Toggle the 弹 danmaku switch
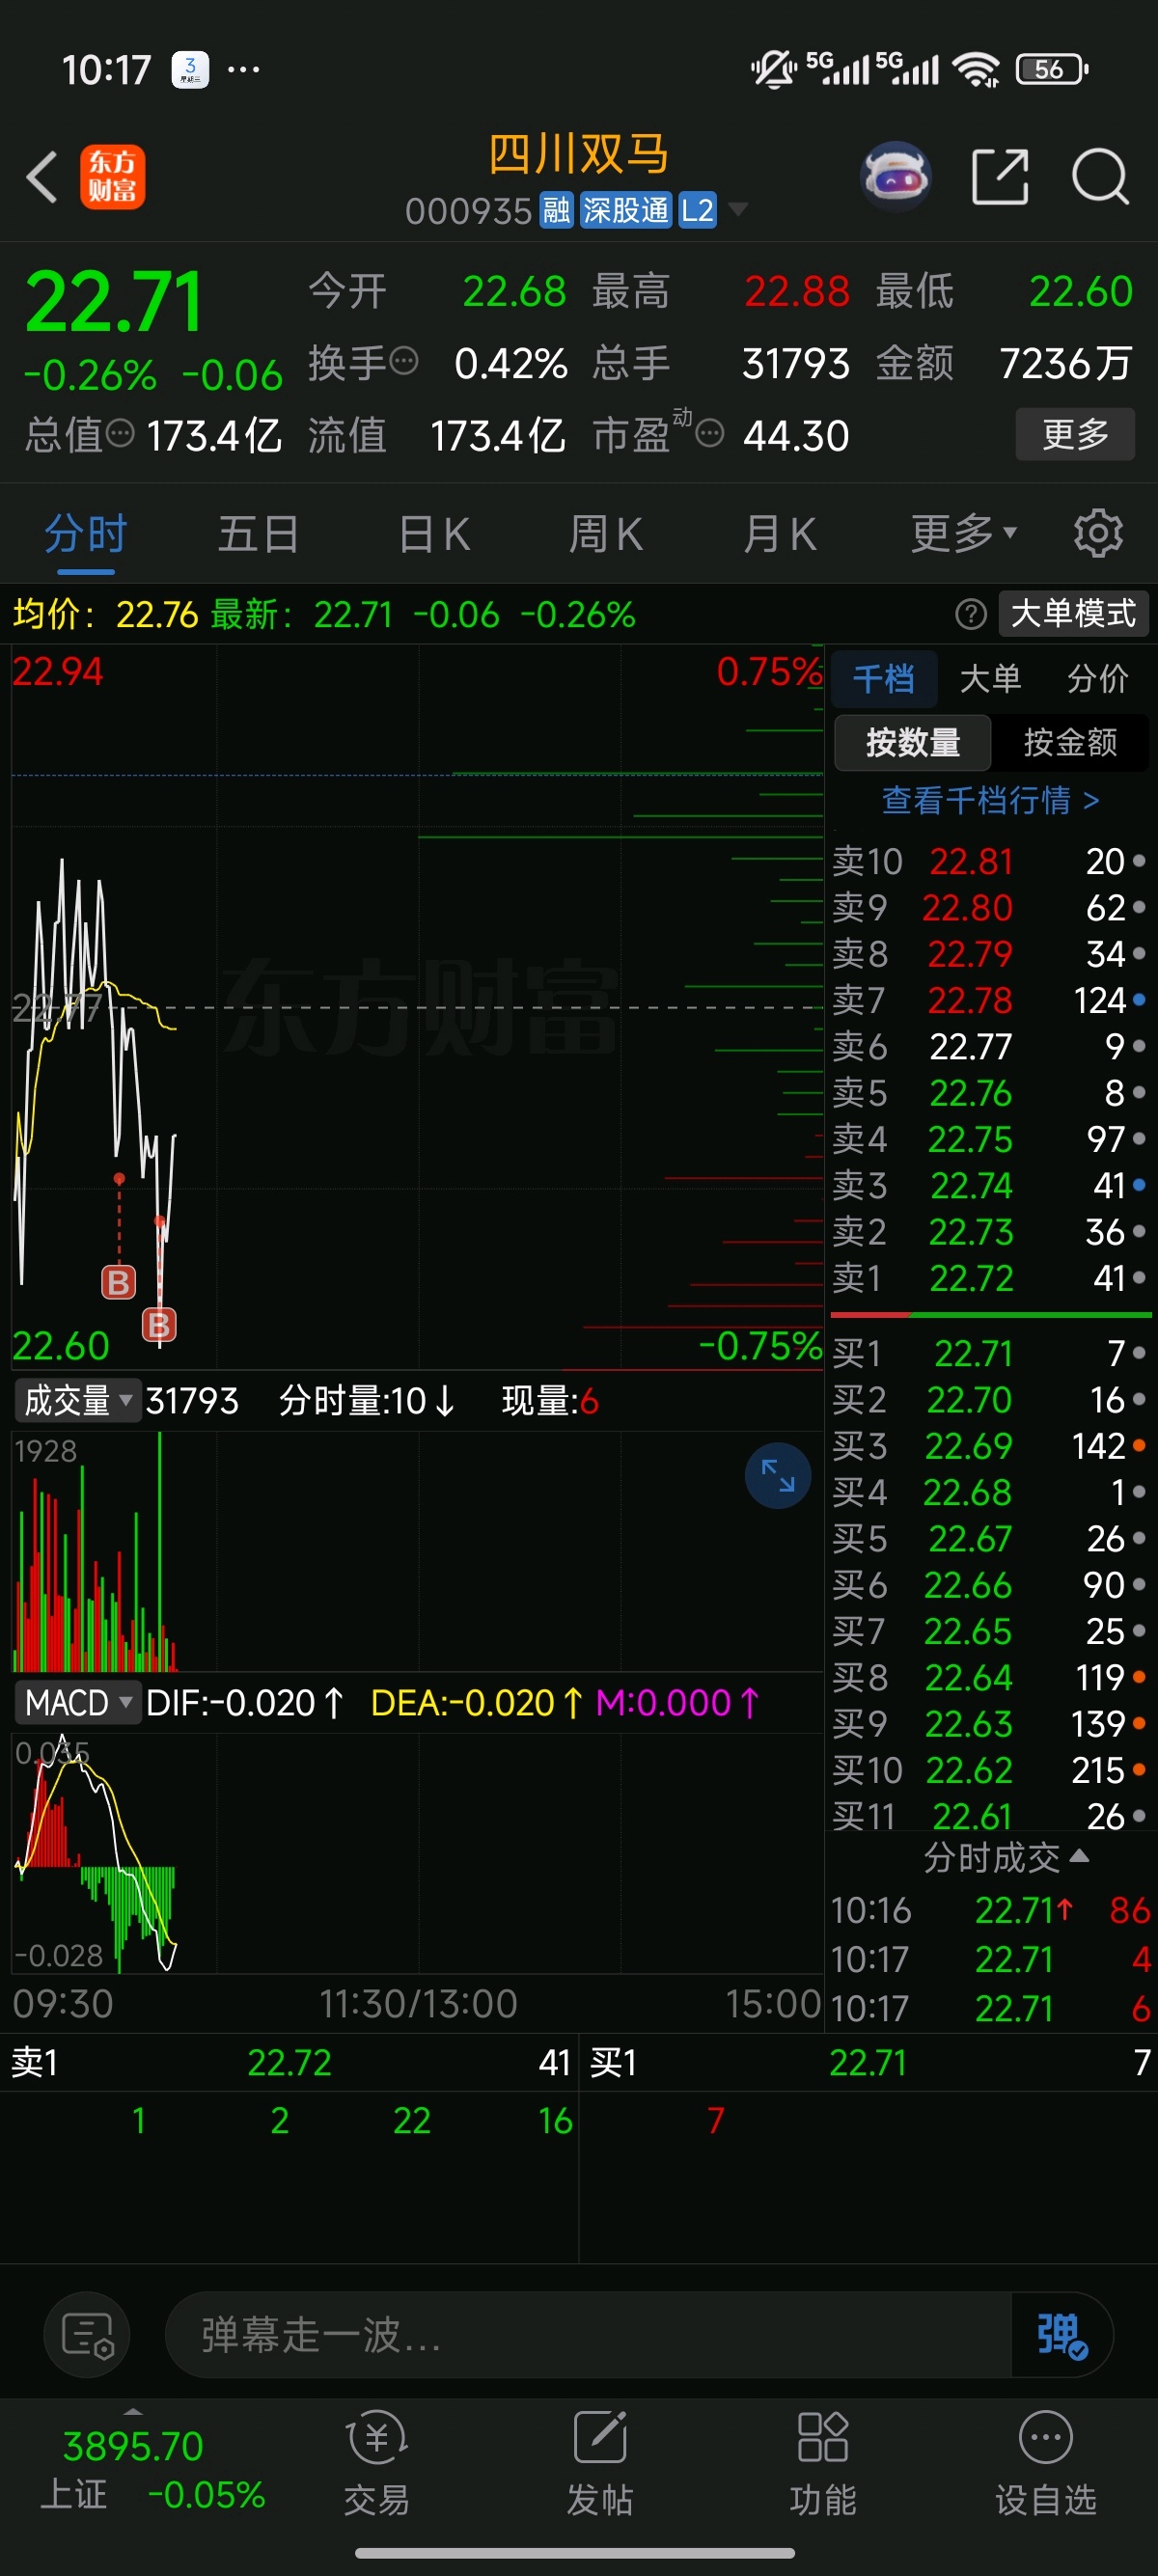 click(x=1061, y=2335)
